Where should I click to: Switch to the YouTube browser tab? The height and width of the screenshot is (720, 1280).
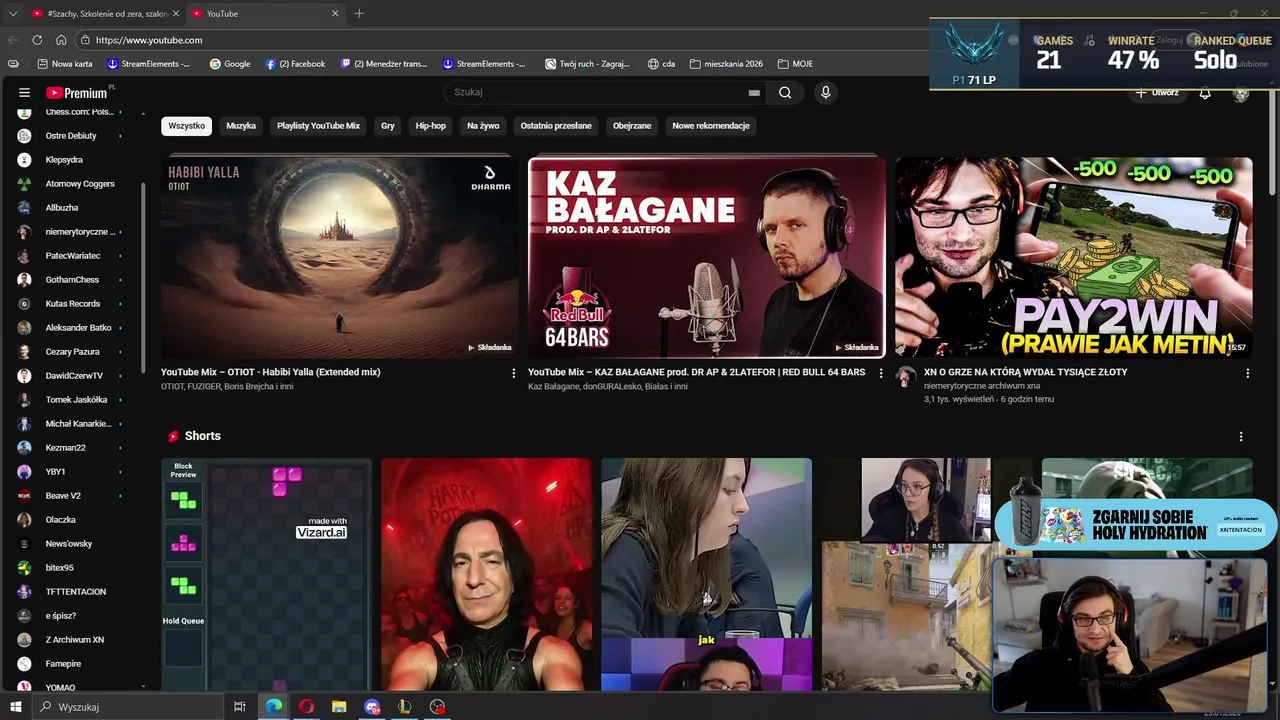265,14
